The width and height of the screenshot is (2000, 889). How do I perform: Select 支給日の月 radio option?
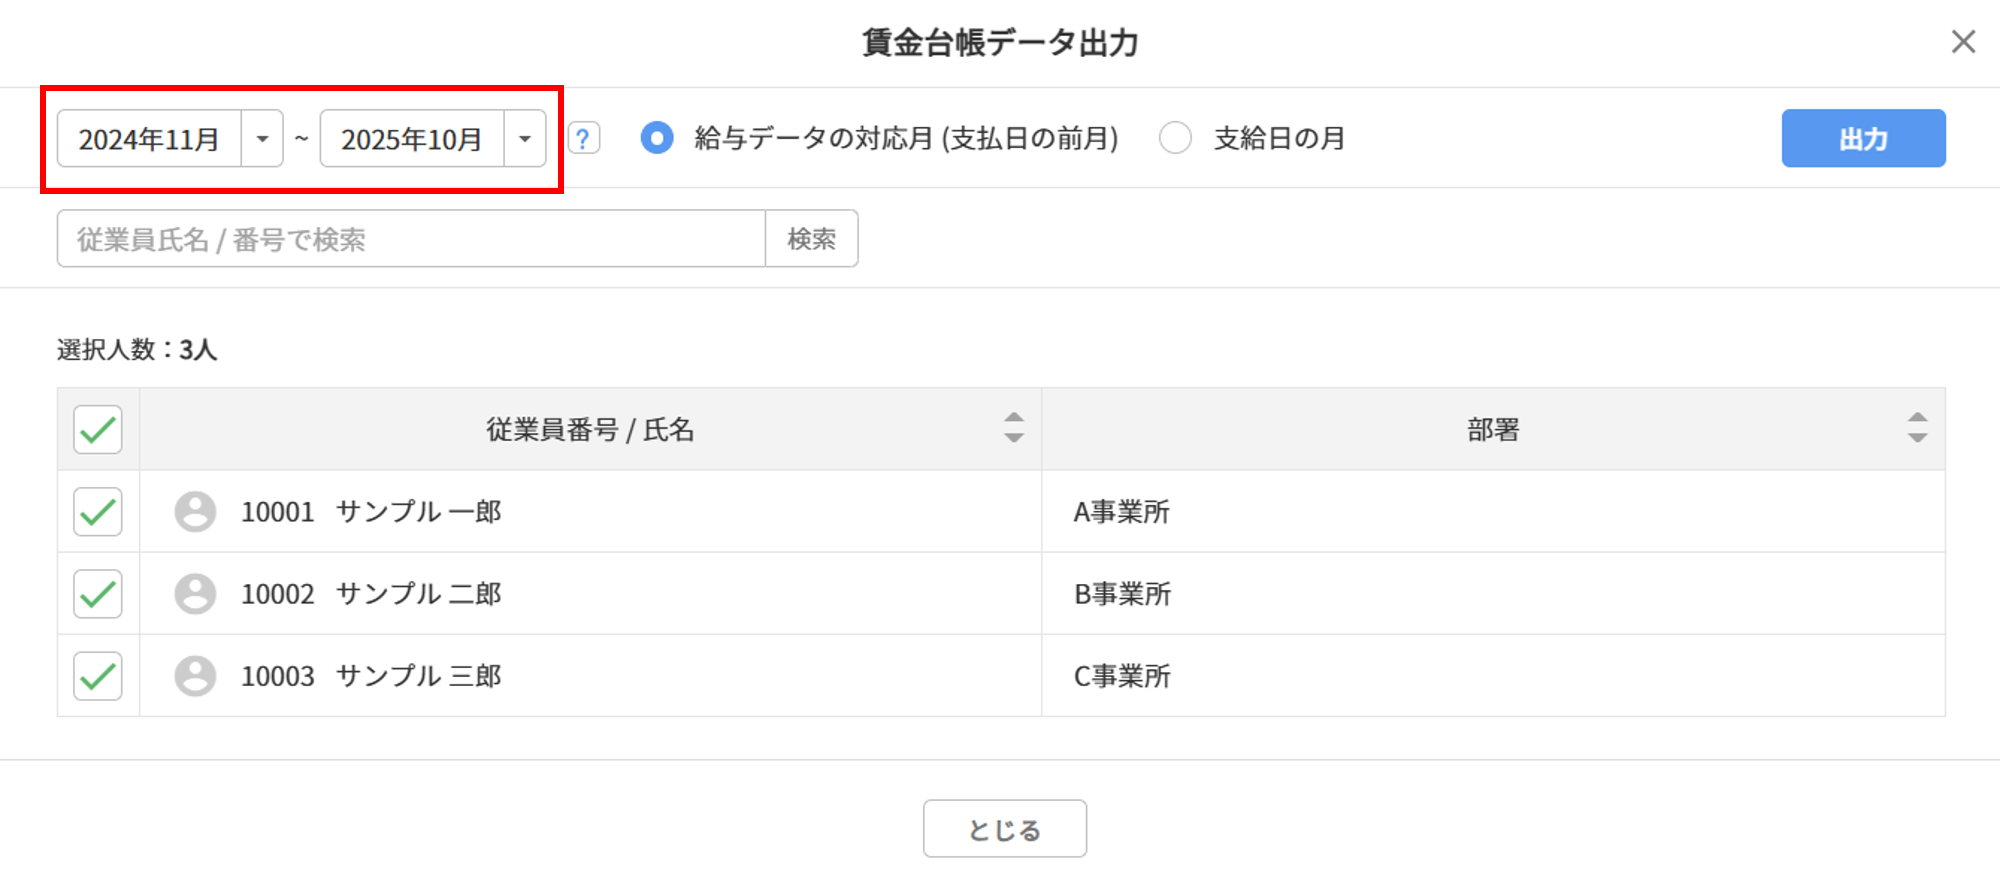tap(1175, 138)
